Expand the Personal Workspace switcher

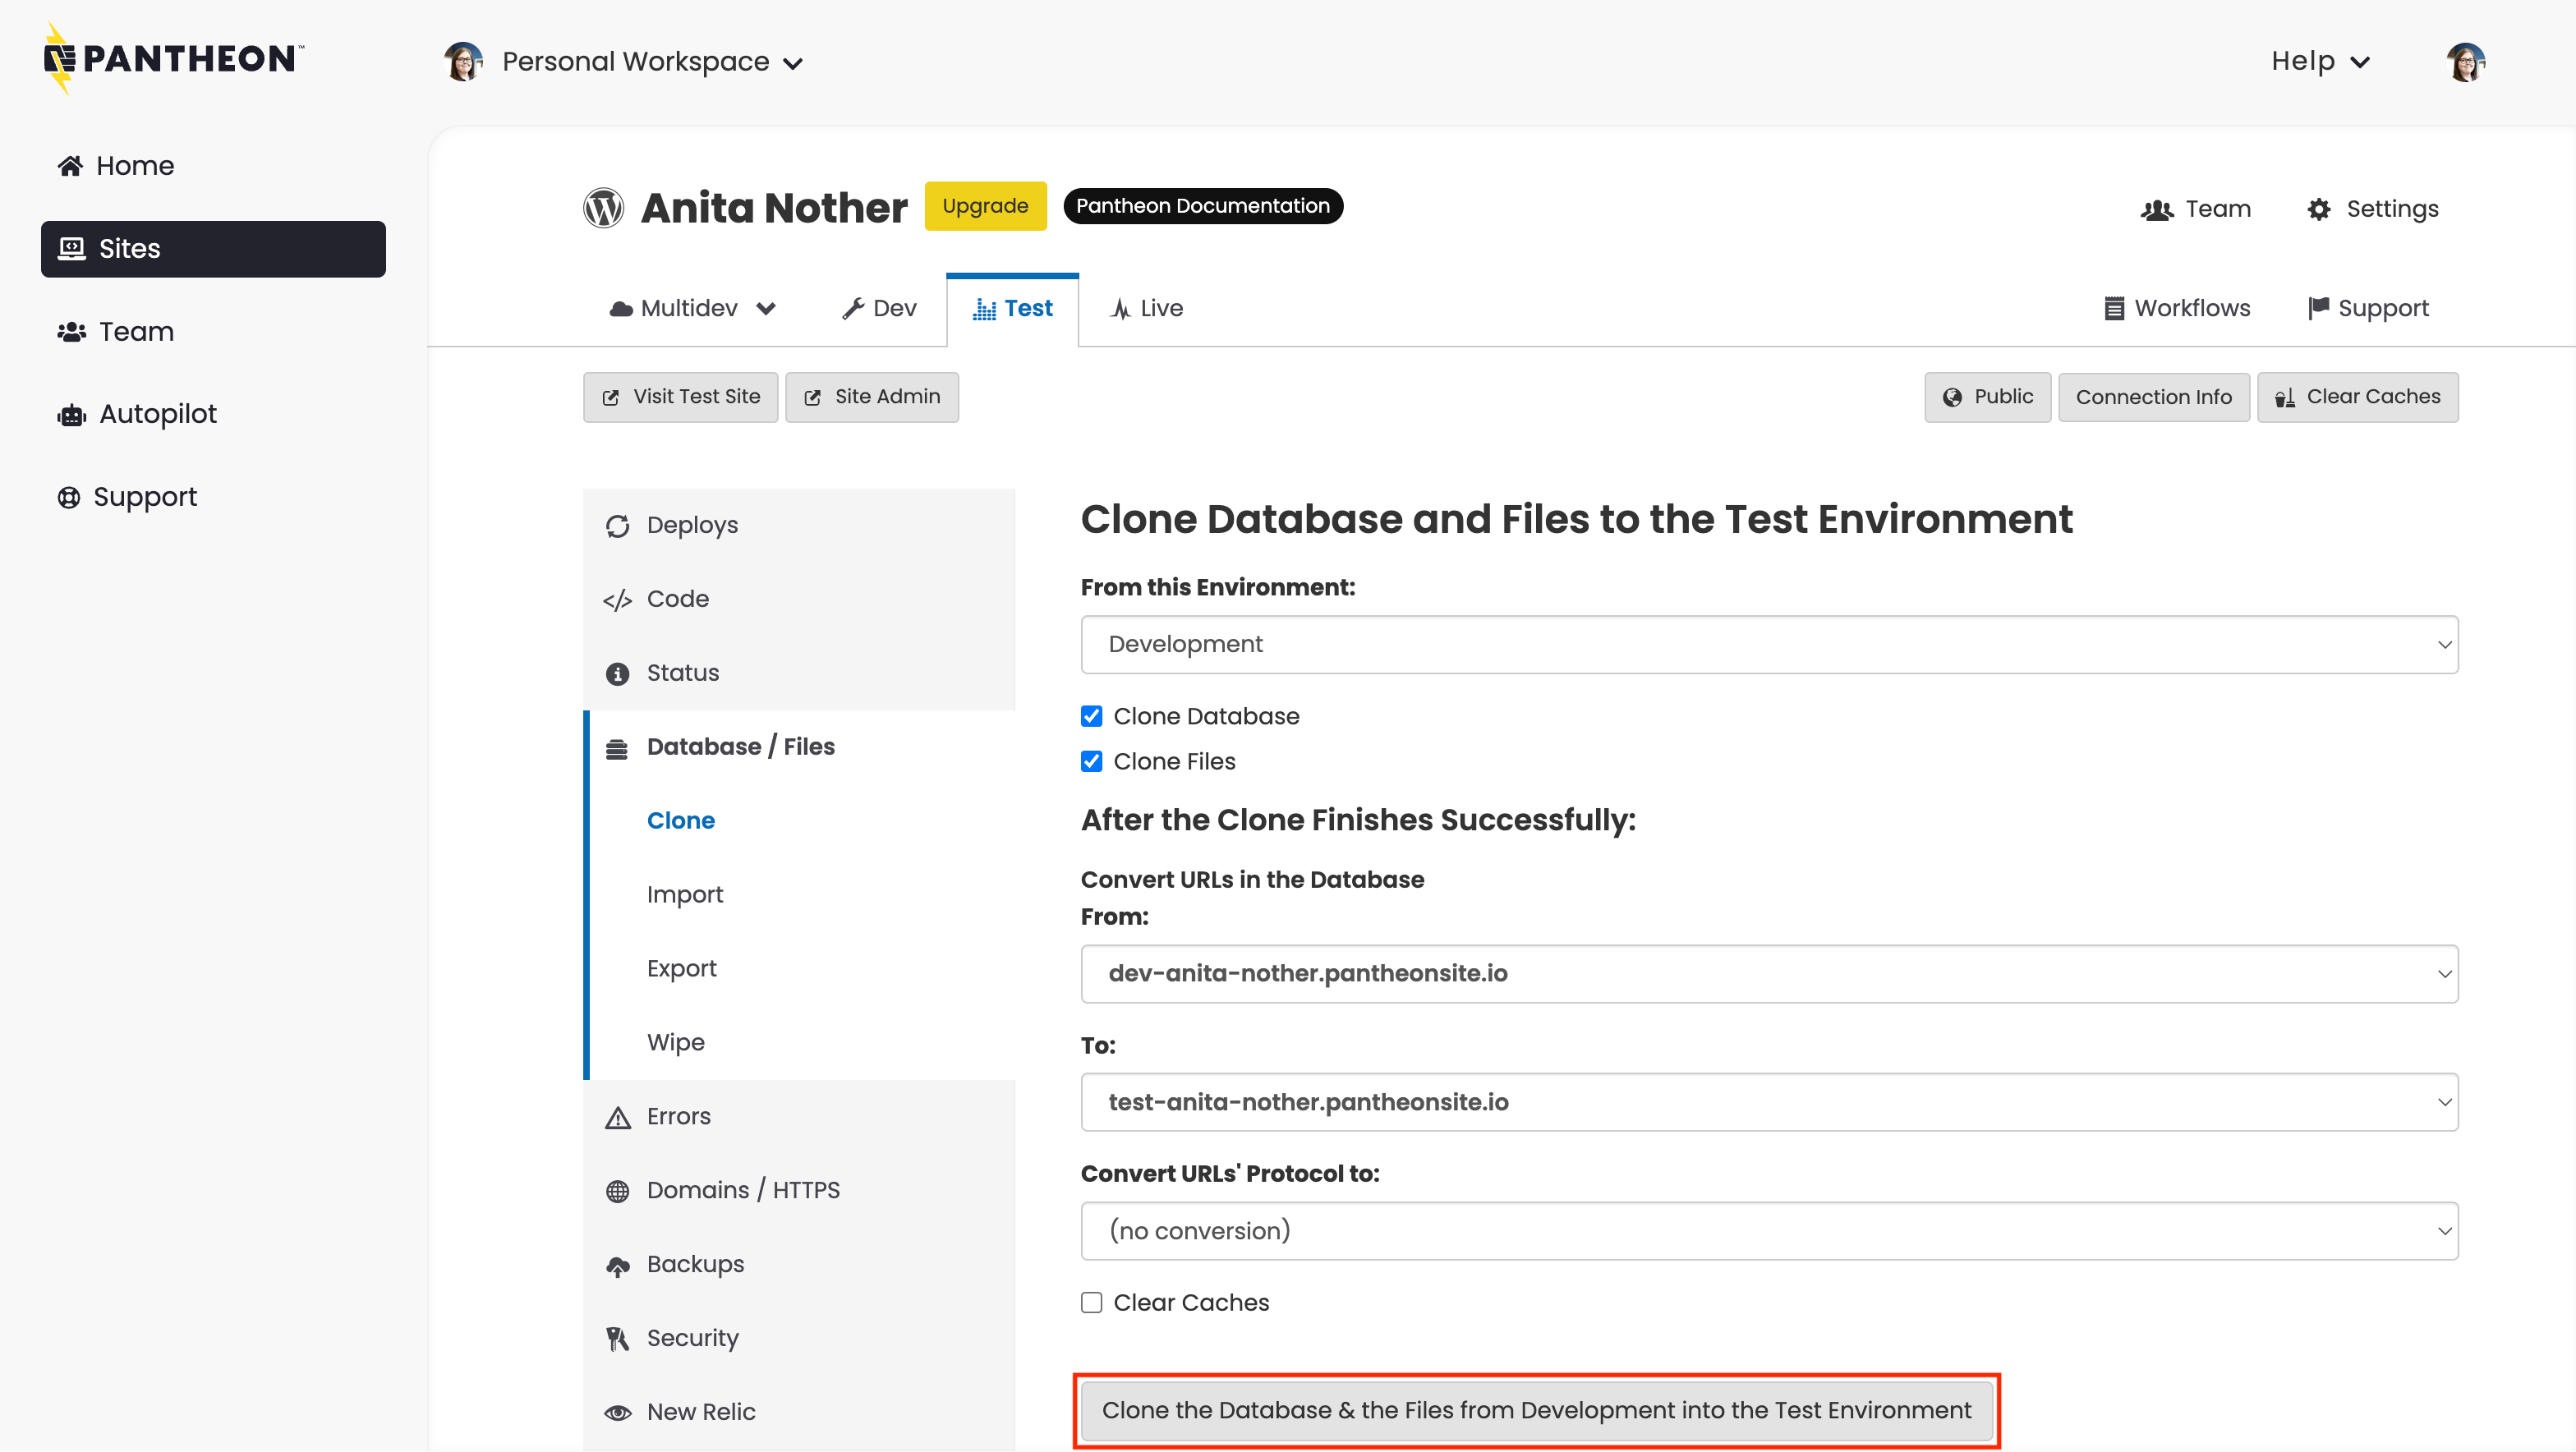point(650,62)
